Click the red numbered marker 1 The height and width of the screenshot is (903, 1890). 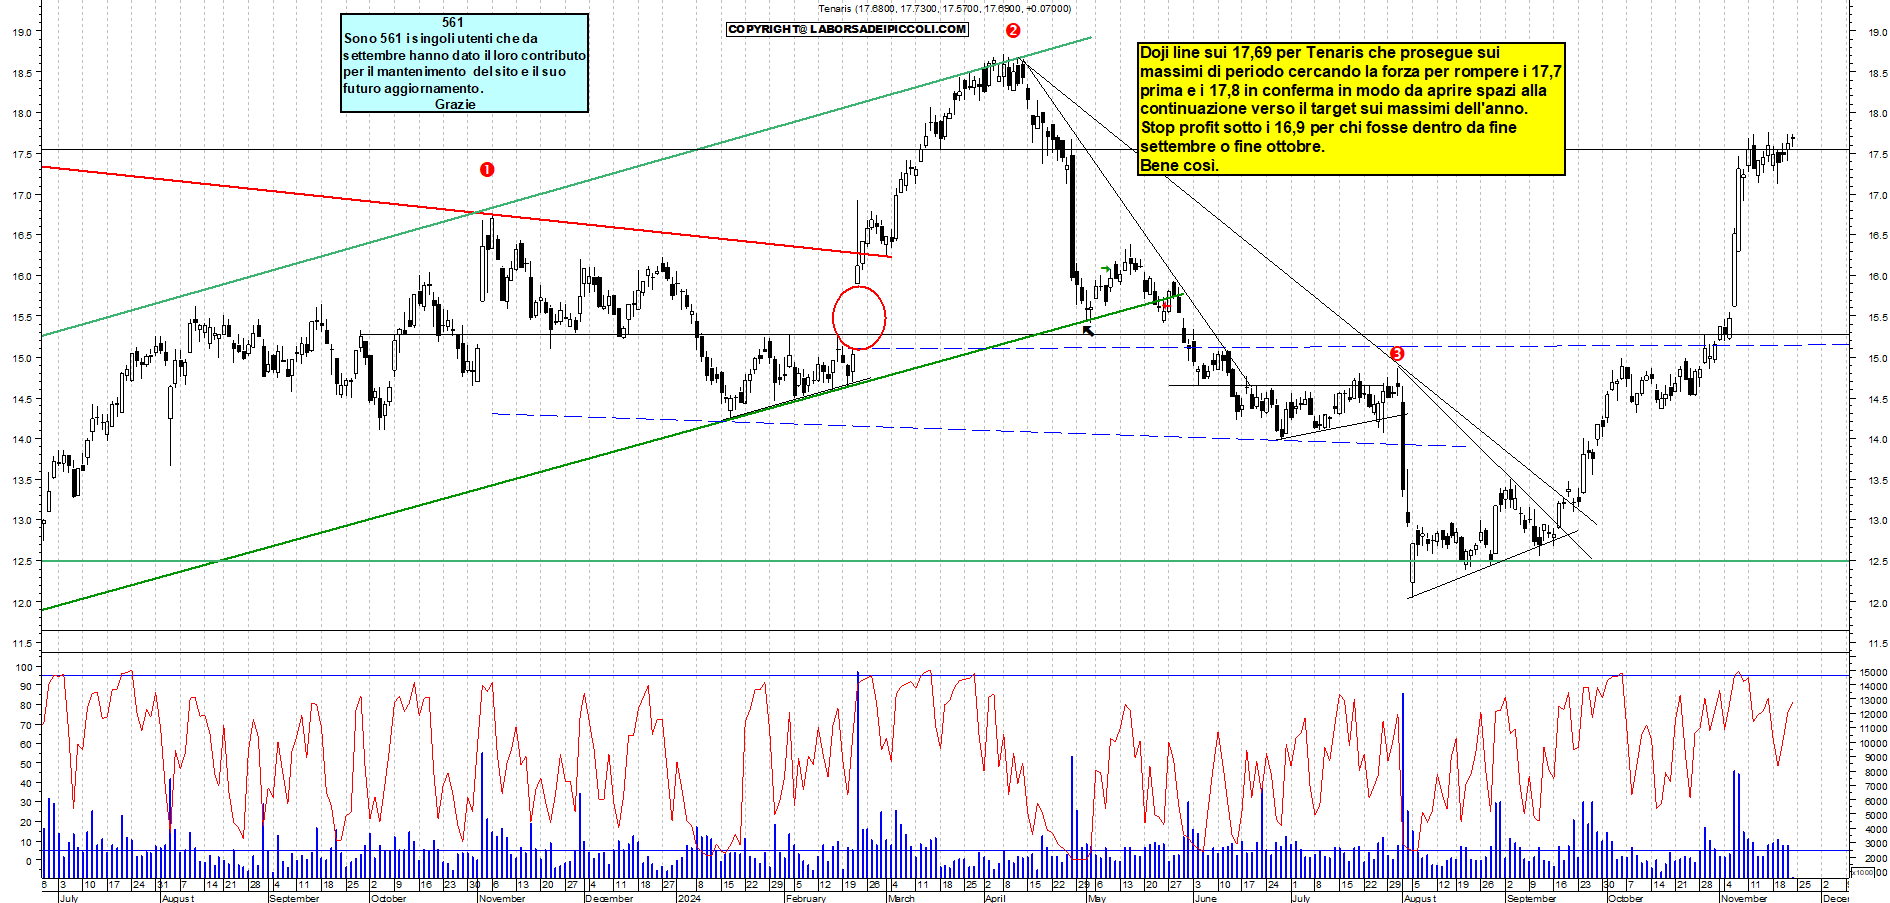[487, 170]
